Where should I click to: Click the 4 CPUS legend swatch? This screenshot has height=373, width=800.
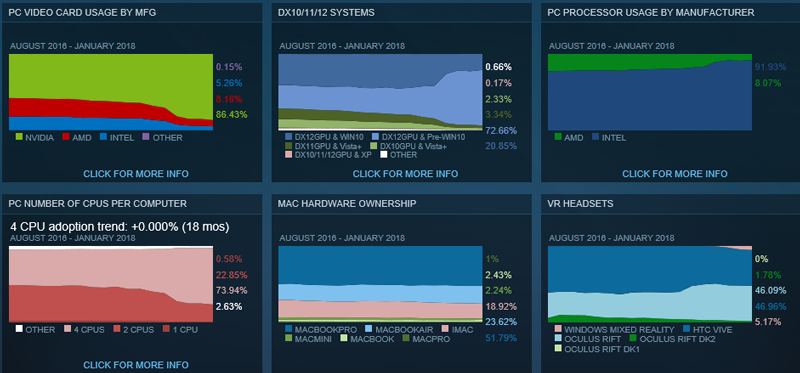tap(66, 329)
